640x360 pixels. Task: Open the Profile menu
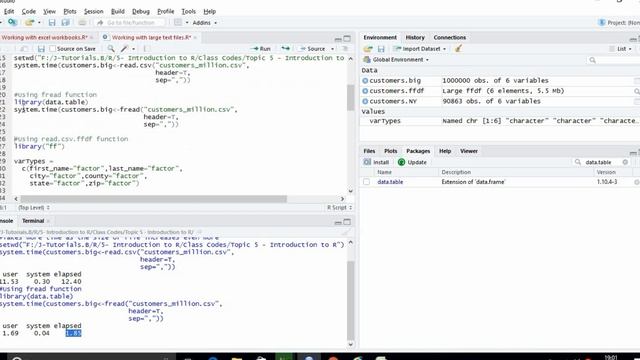[x=165, y=11]
